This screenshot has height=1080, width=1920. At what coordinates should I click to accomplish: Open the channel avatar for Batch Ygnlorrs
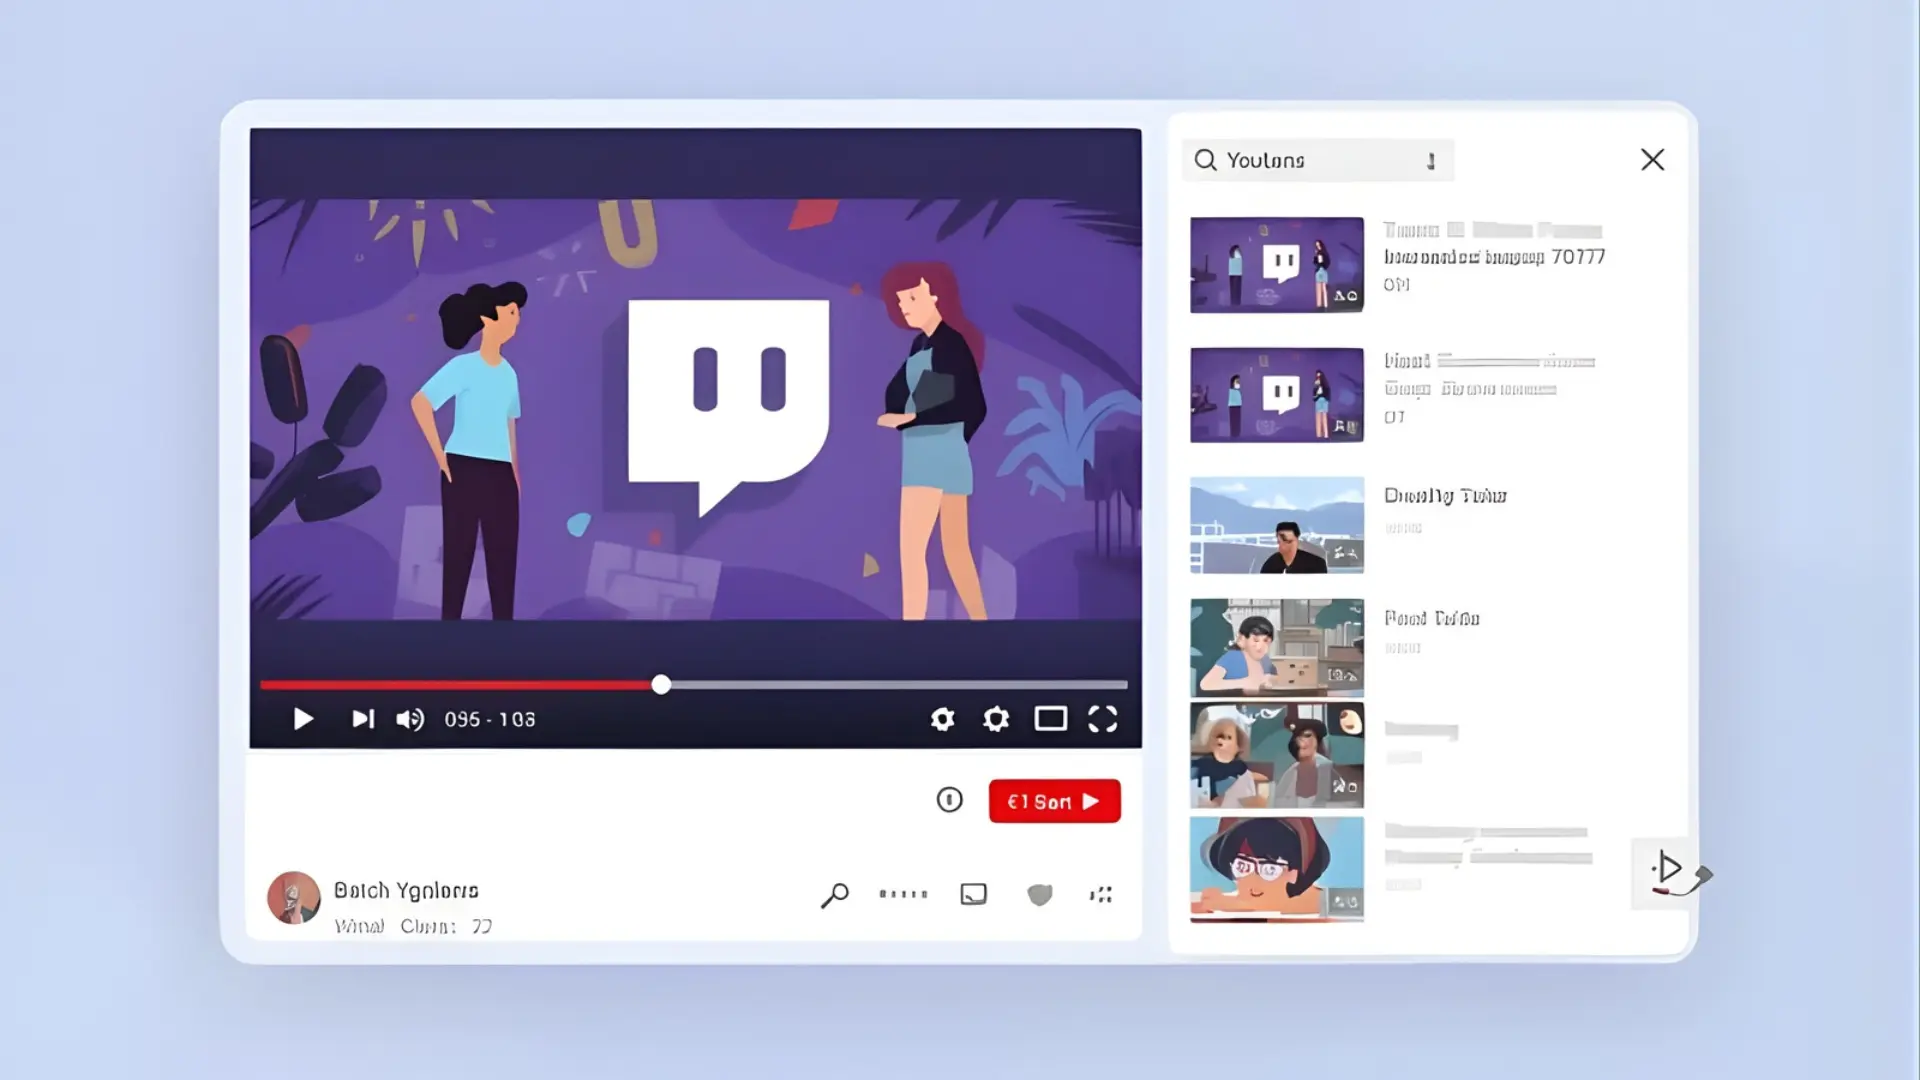[x=294, y=897]
